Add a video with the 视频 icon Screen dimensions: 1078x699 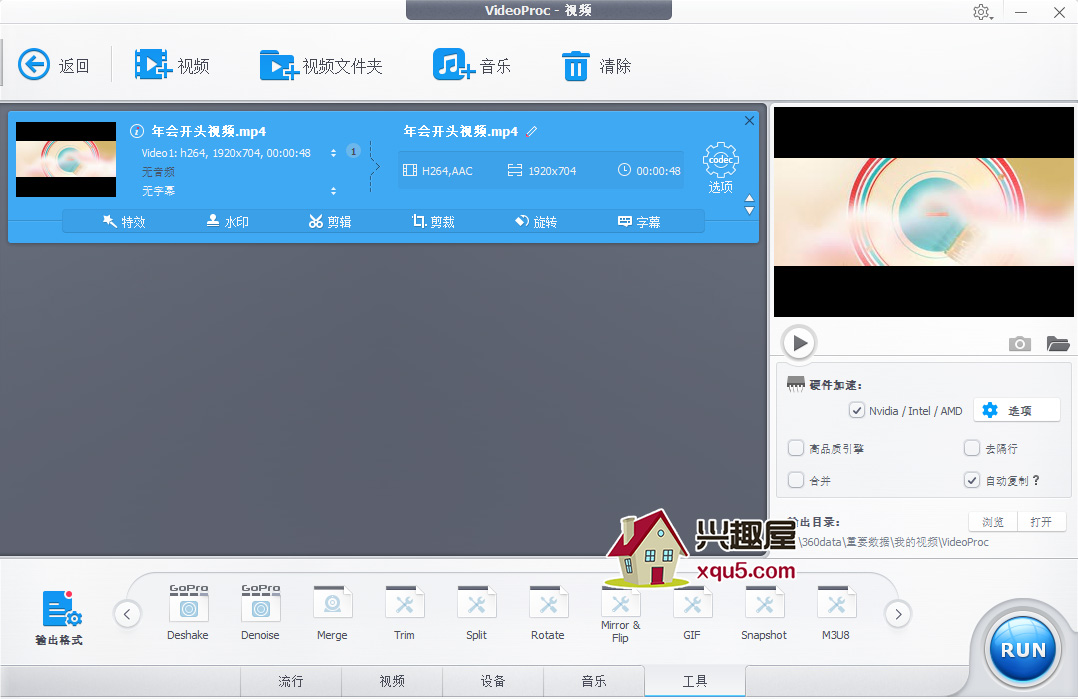[x=153, y=65]
